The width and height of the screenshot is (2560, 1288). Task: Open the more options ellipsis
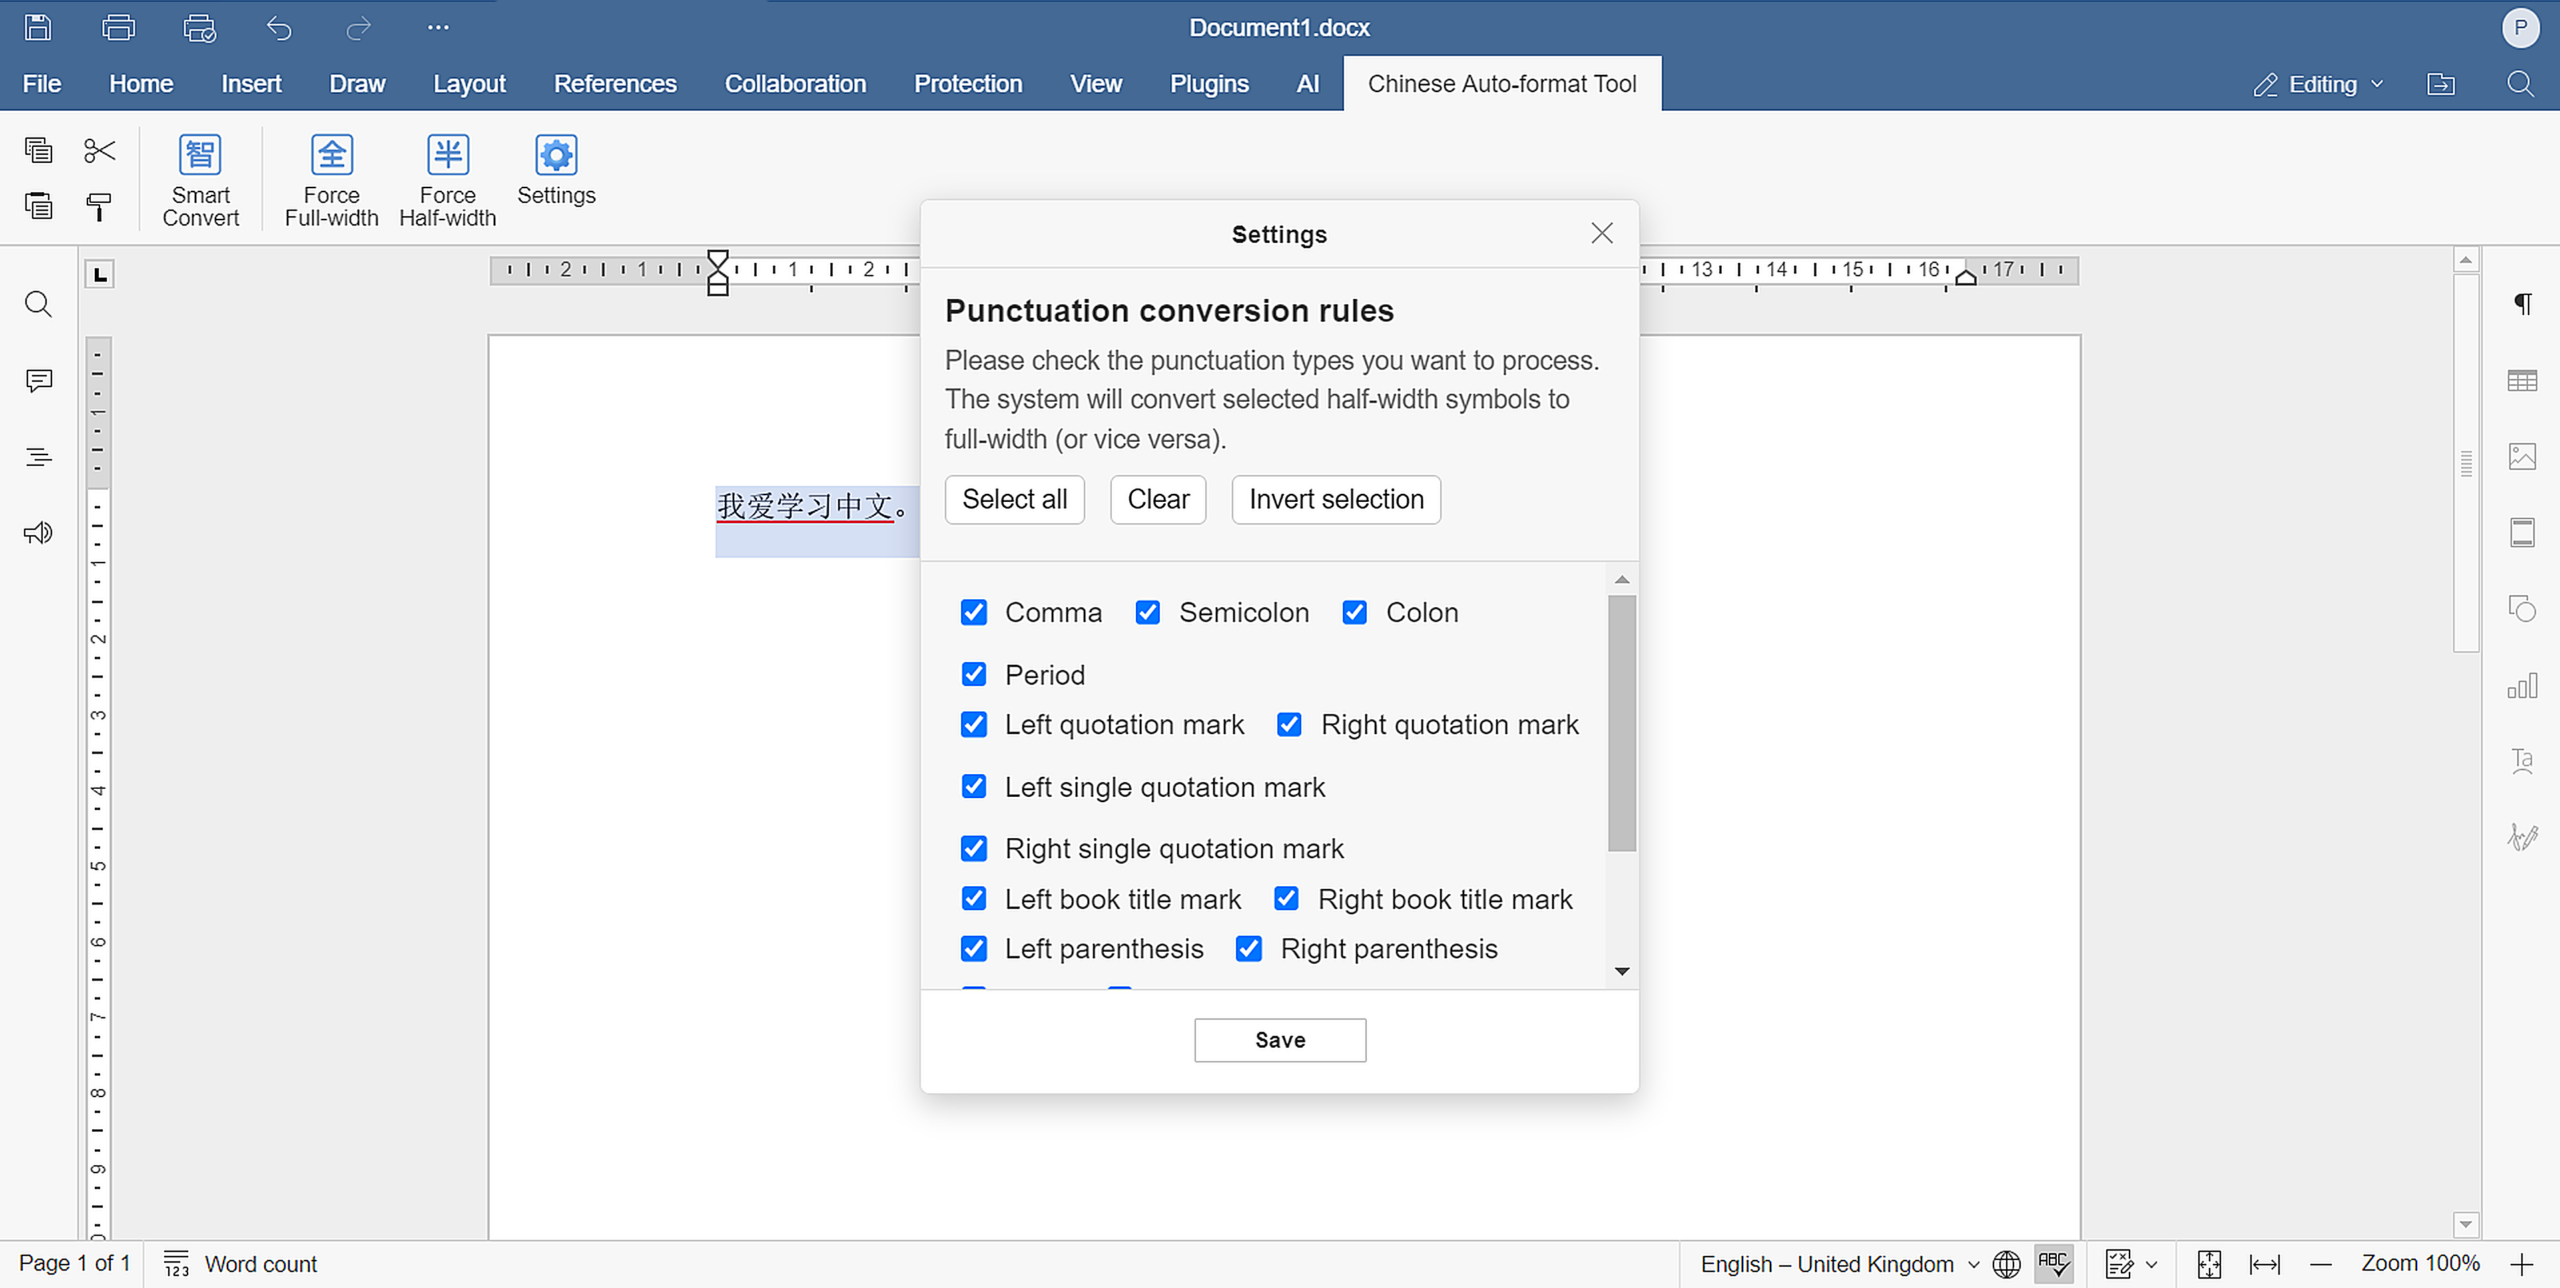(x=438, y=28)
